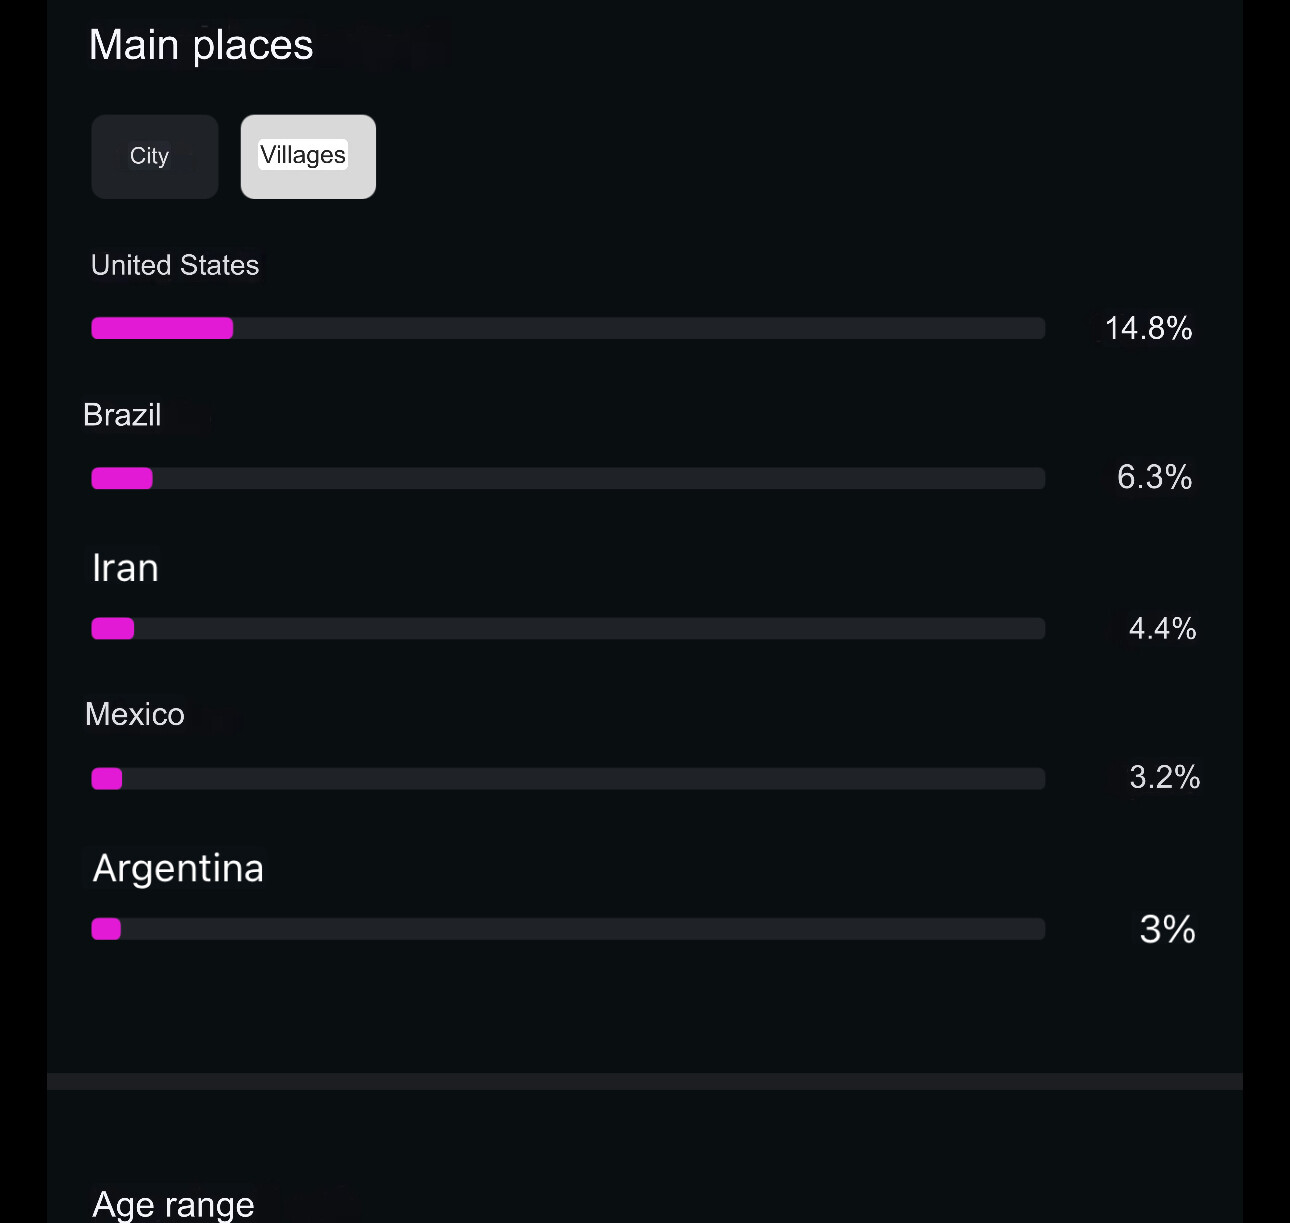Click the 4.4% percentage value
Image resolution: width=1290 pixels, height=1223 pixels.
click(1162, 628)
